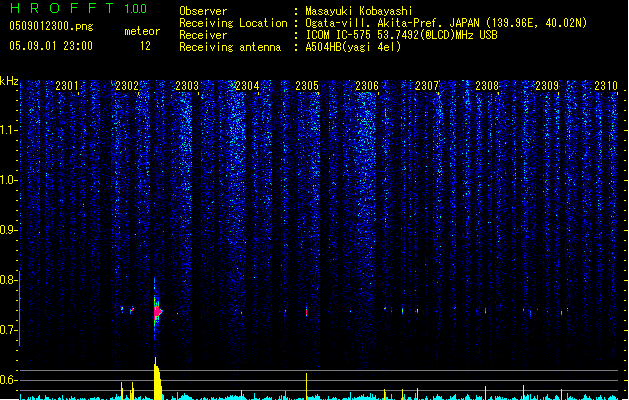
Task: Click the date stamp 05.09.01 23:00
Action: click(x=51, y=46)
